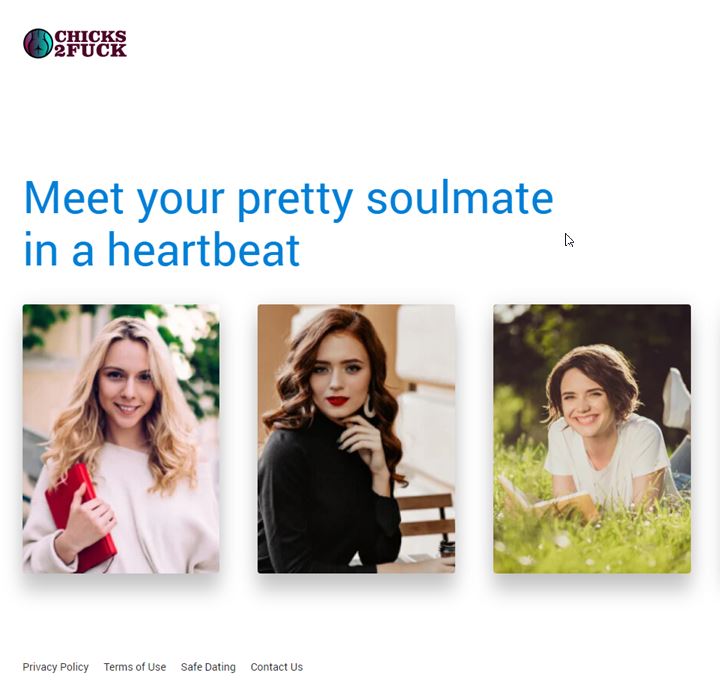Click the word 'soulmate' in the heading
The height and width of the screenshot is (684, 720).
pyautogui.click(x=460, y=199)
